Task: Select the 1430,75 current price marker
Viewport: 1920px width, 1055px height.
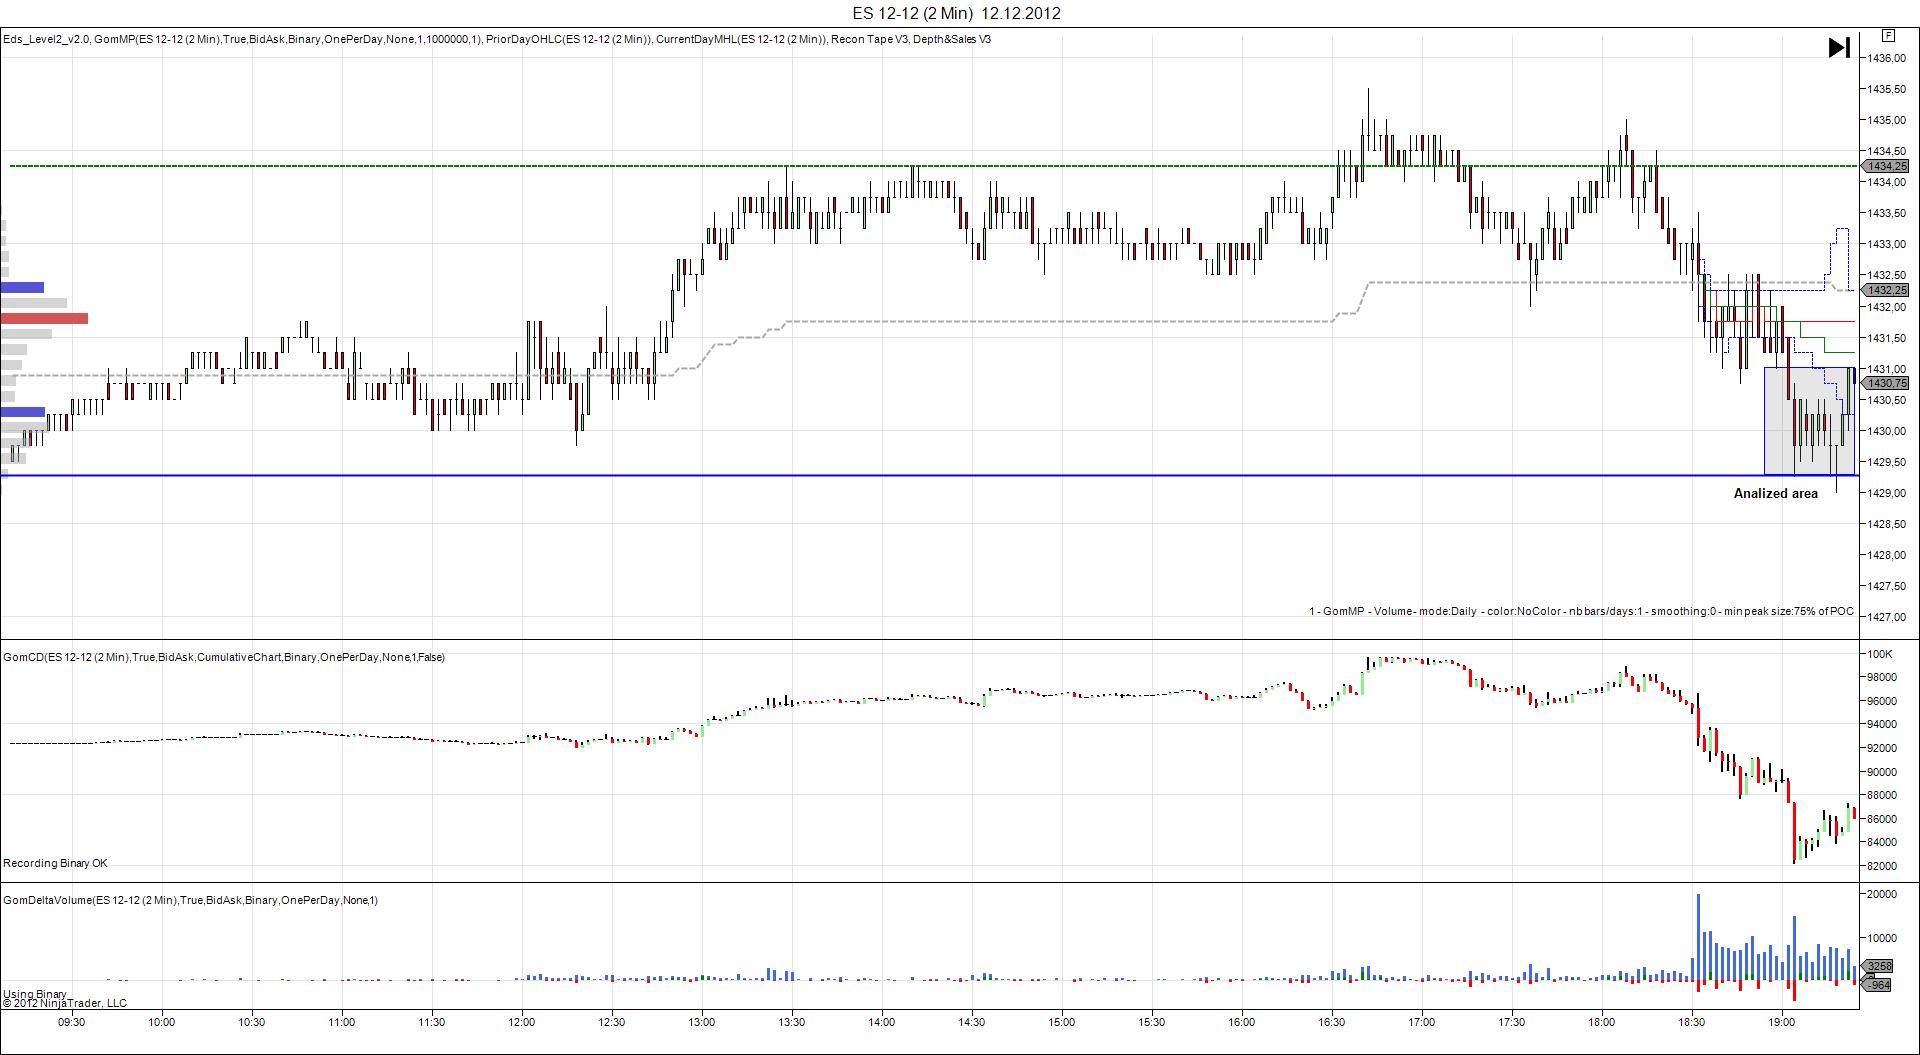Action: 1884,383
